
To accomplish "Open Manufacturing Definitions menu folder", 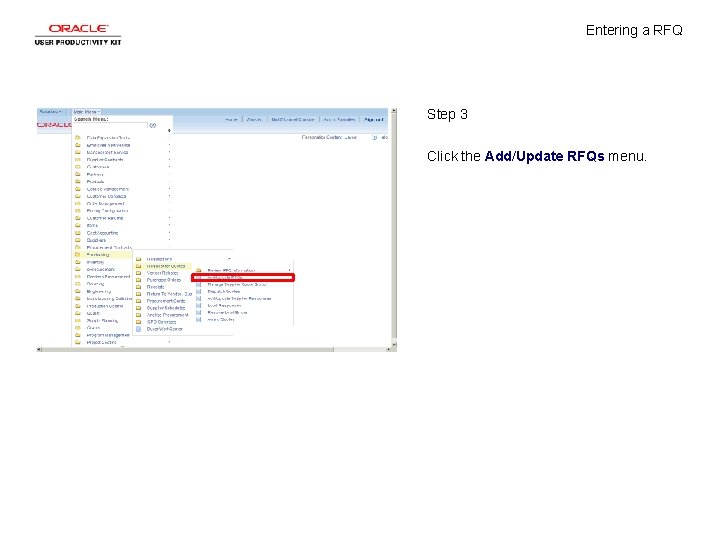I will [x=109, y=298].
